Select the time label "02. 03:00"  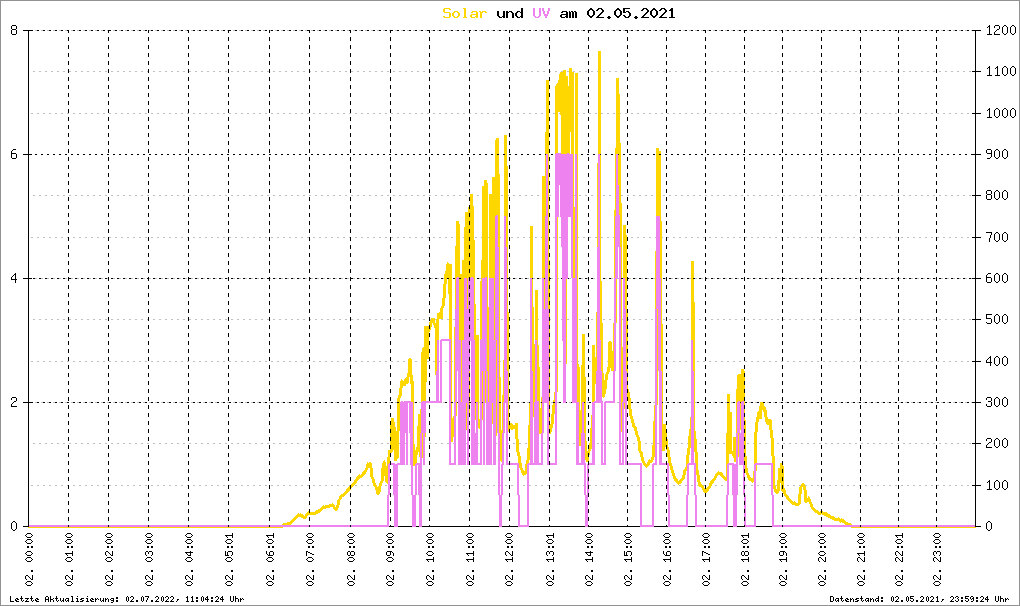pyautogui.click(x=149, y=559)
